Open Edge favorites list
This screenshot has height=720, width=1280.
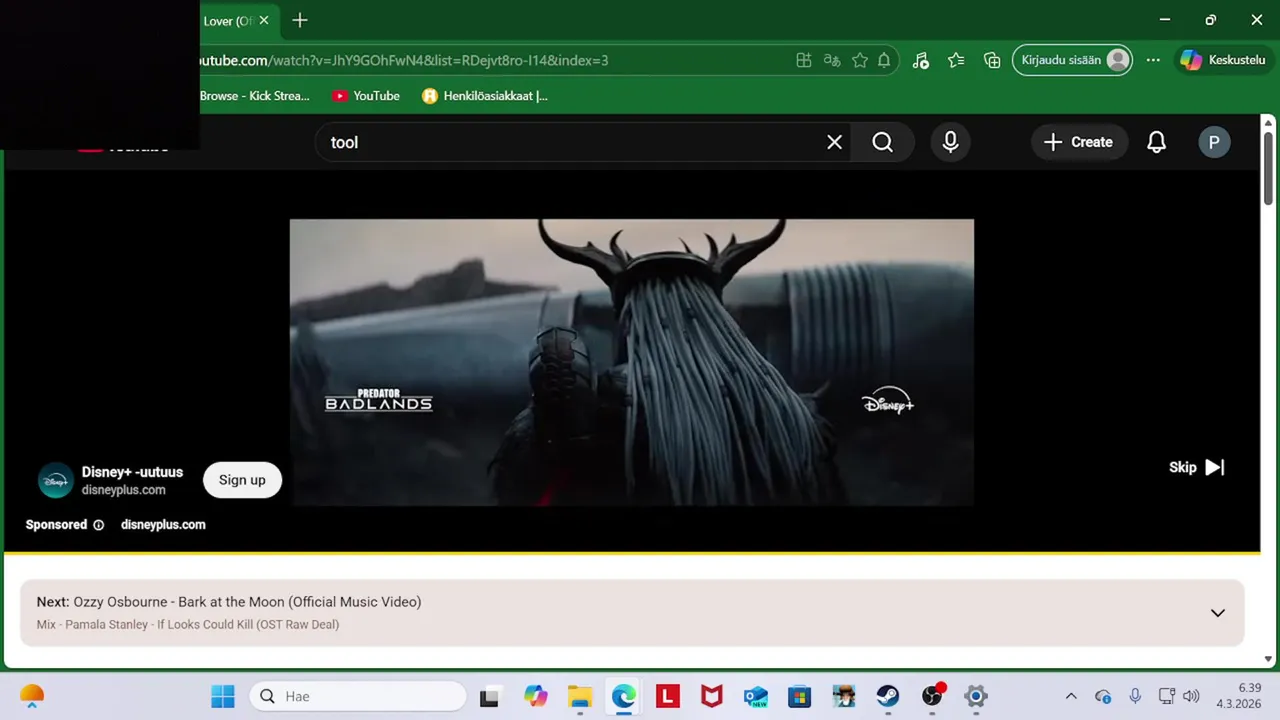tap(956, 60)
